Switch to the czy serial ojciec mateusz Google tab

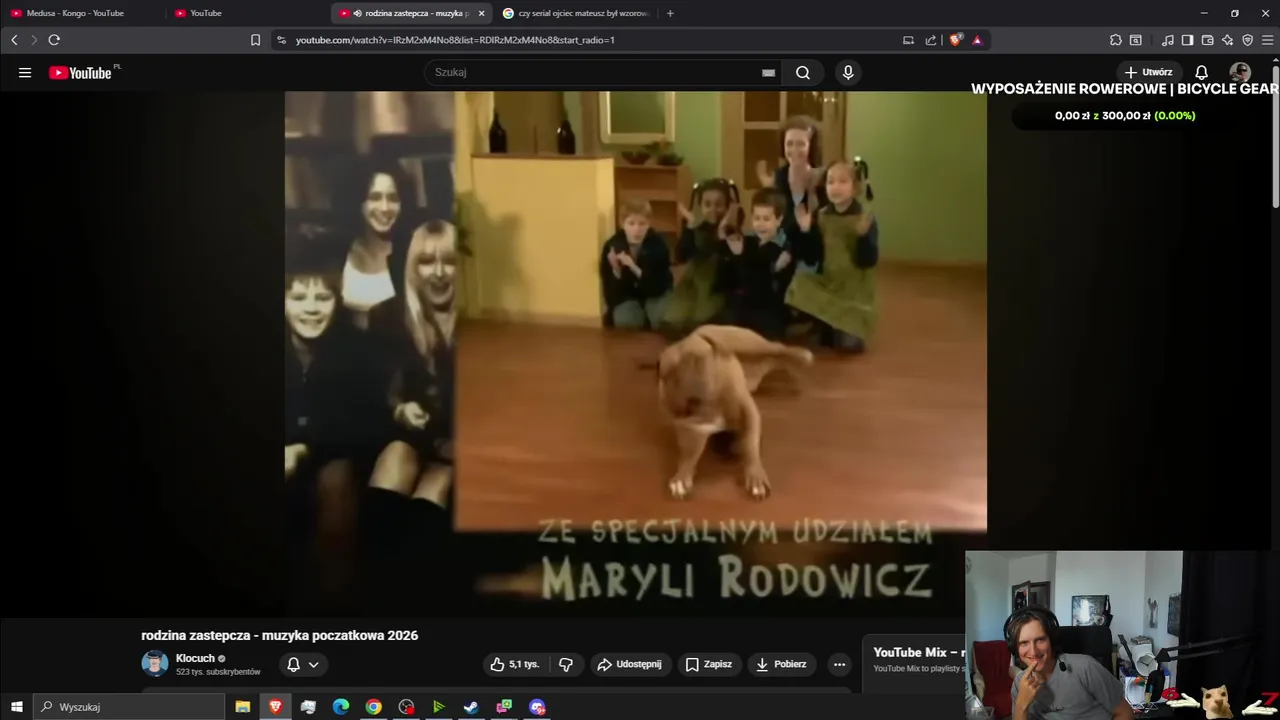pos(577,13)
